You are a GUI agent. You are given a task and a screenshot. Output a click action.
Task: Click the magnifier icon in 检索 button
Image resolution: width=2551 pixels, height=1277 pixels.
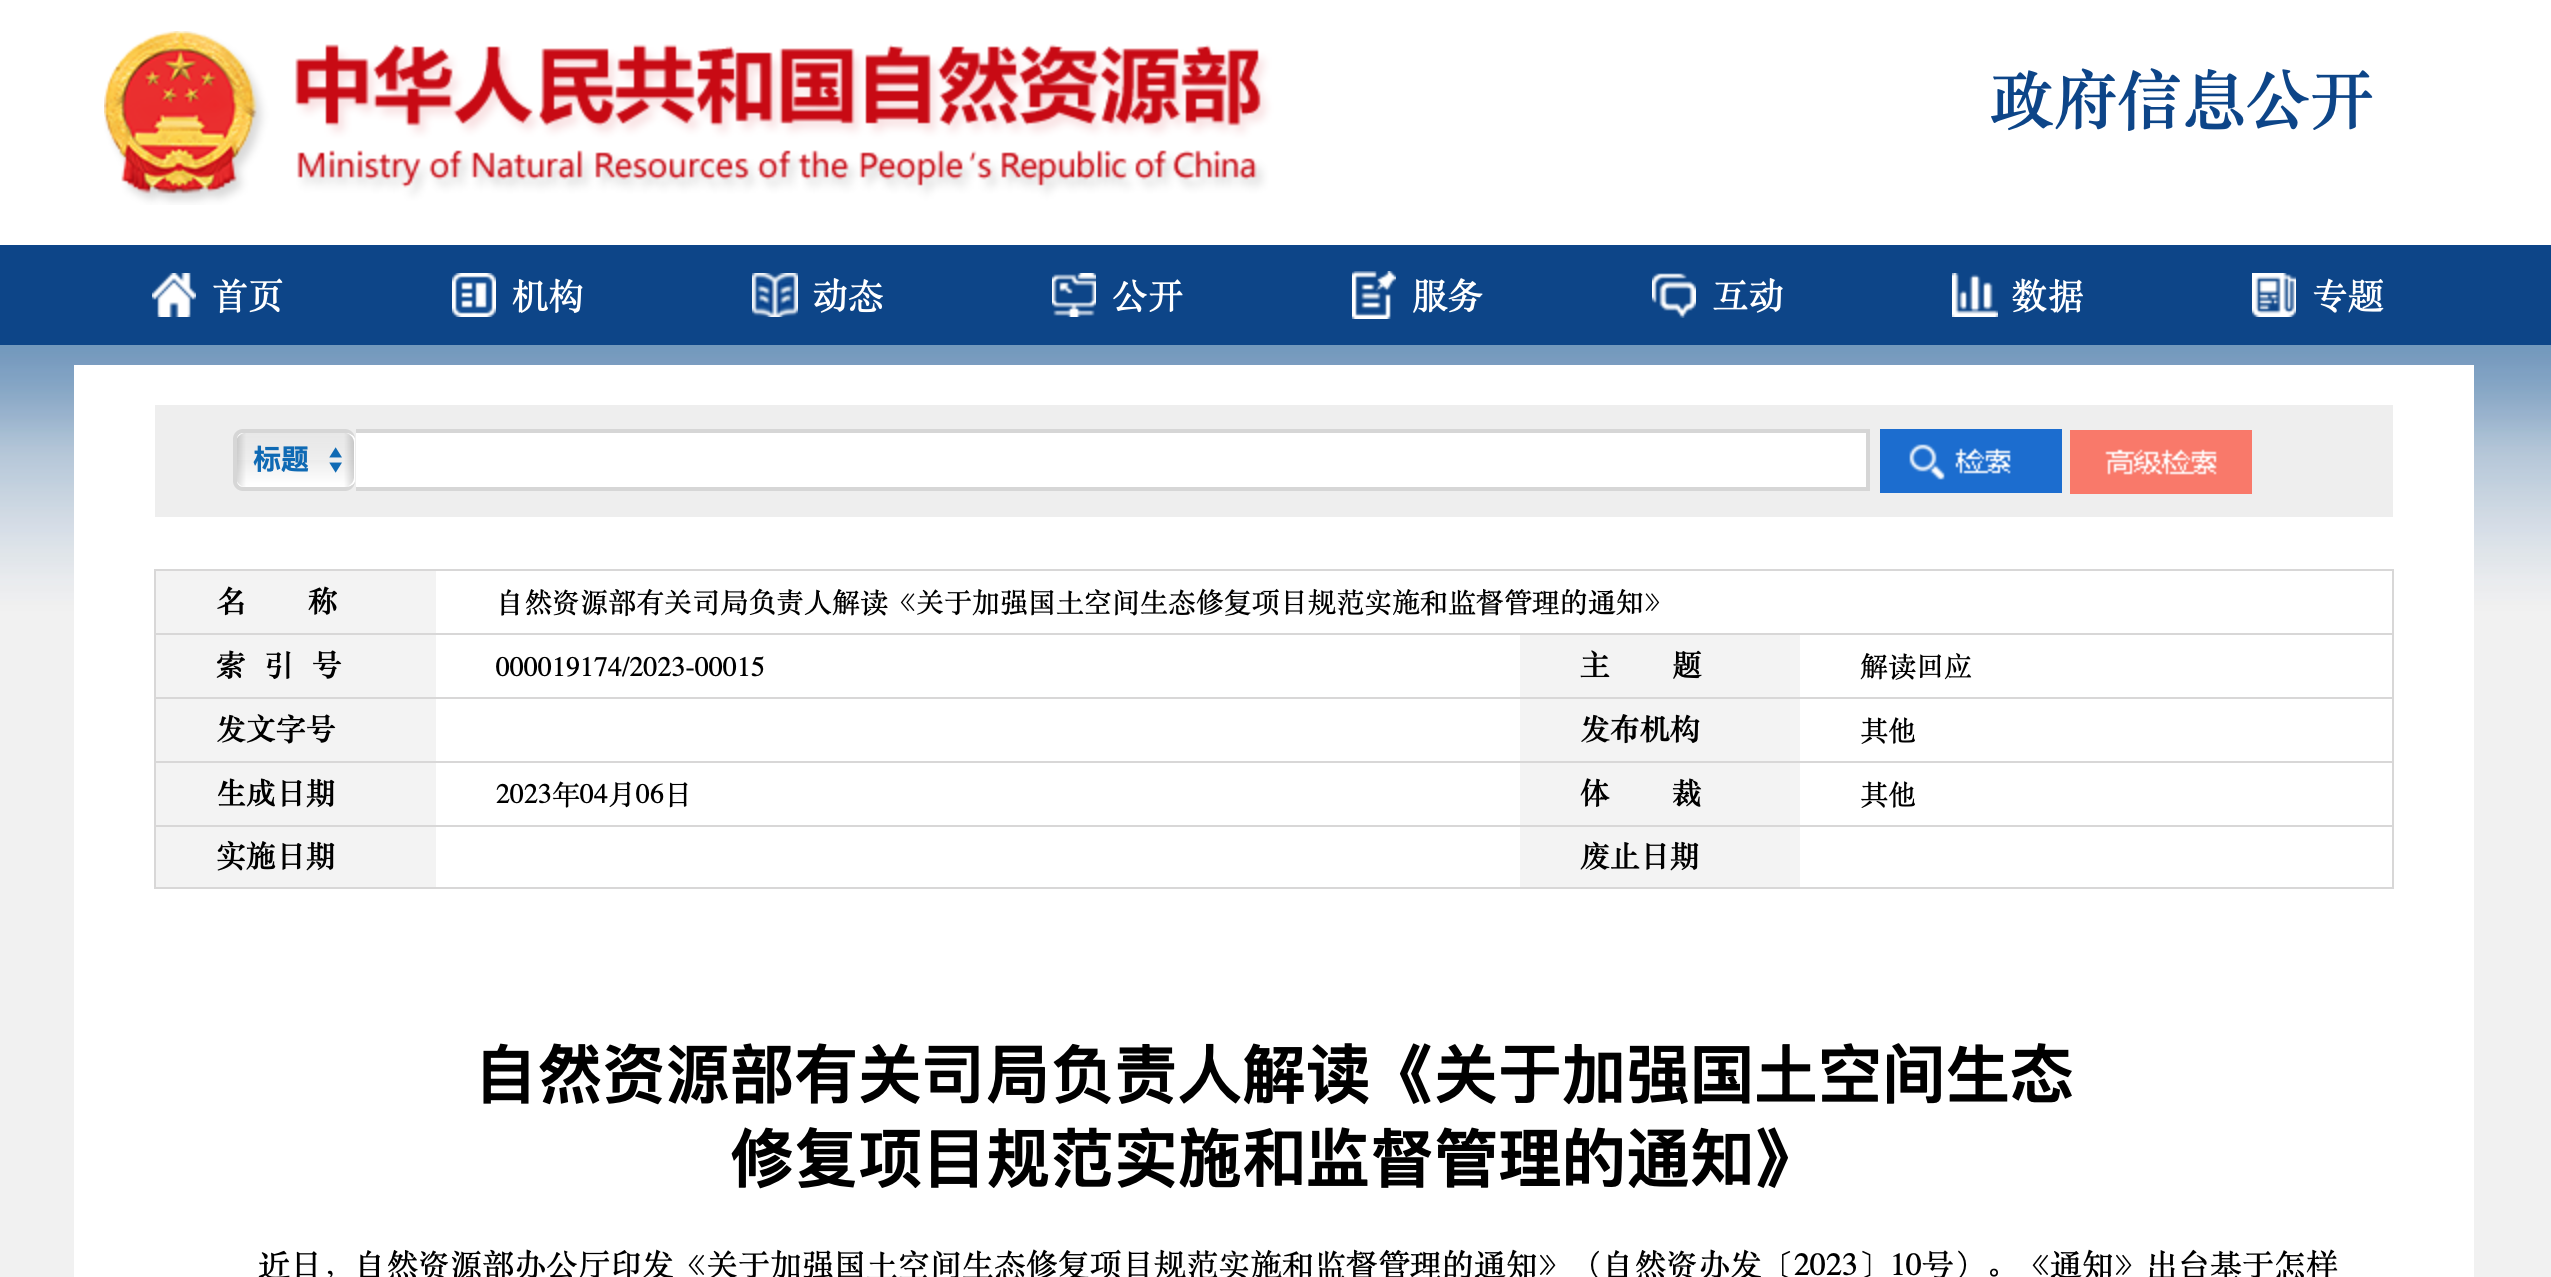pyautogui.click(x=1925, y=461)
